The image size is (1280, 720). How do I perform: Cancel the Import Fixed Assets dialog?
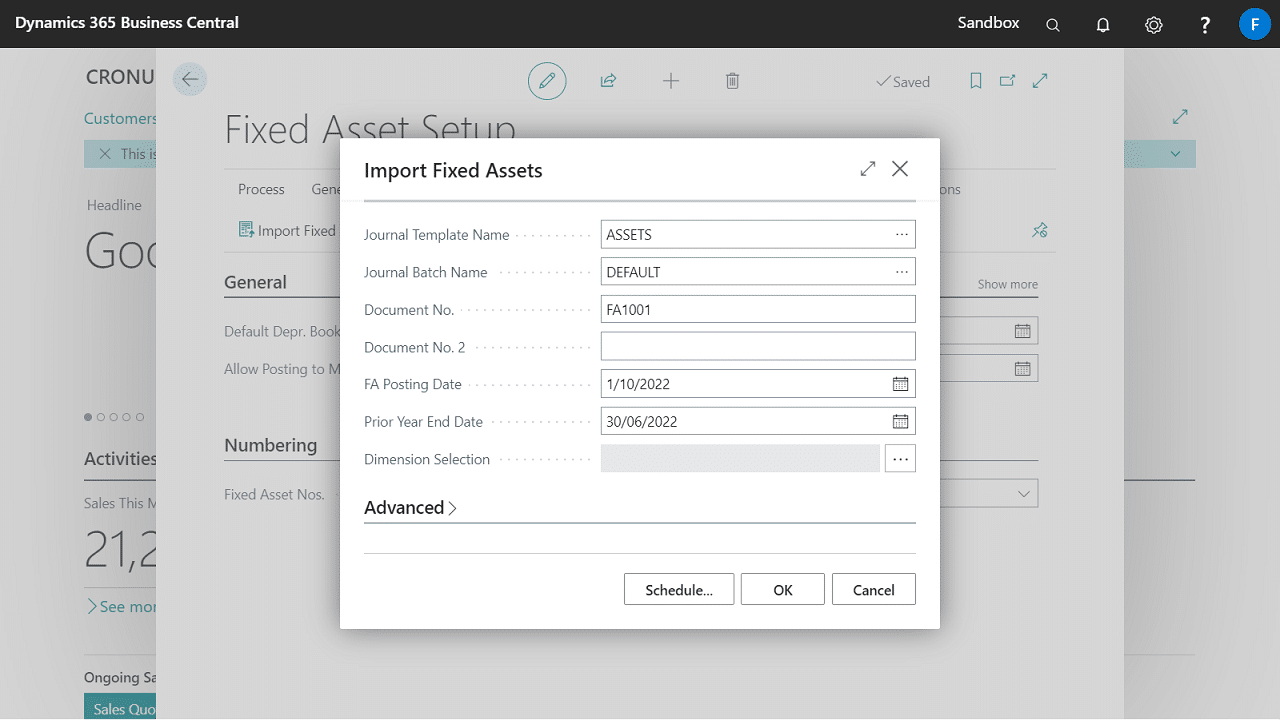[x=873, y=590]
